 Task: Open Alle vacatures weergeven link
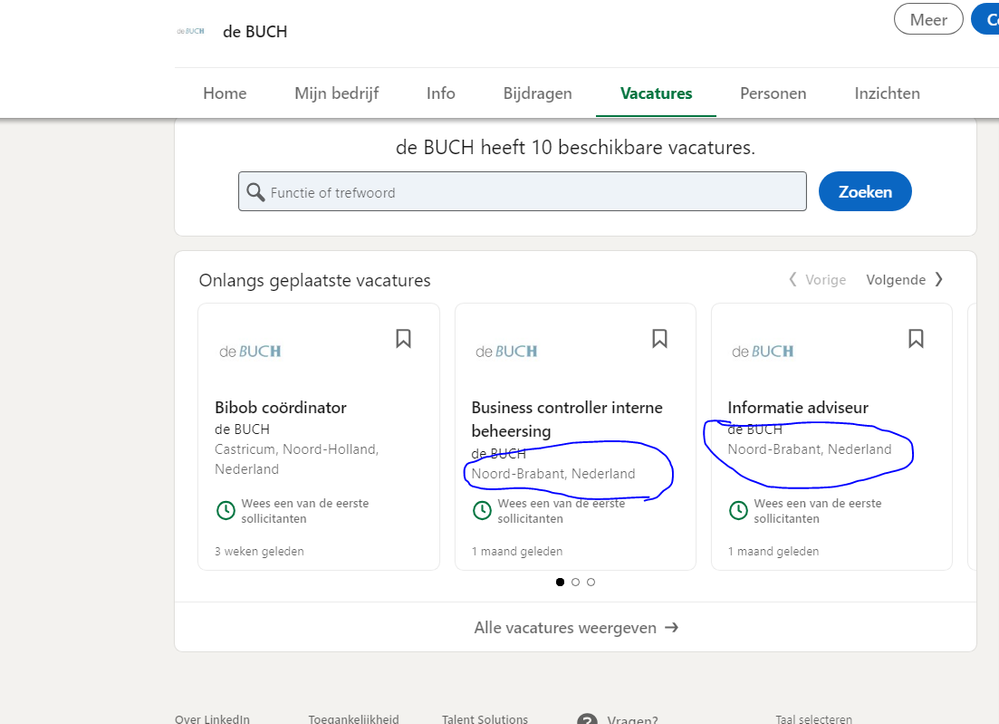tap(576, 628)
